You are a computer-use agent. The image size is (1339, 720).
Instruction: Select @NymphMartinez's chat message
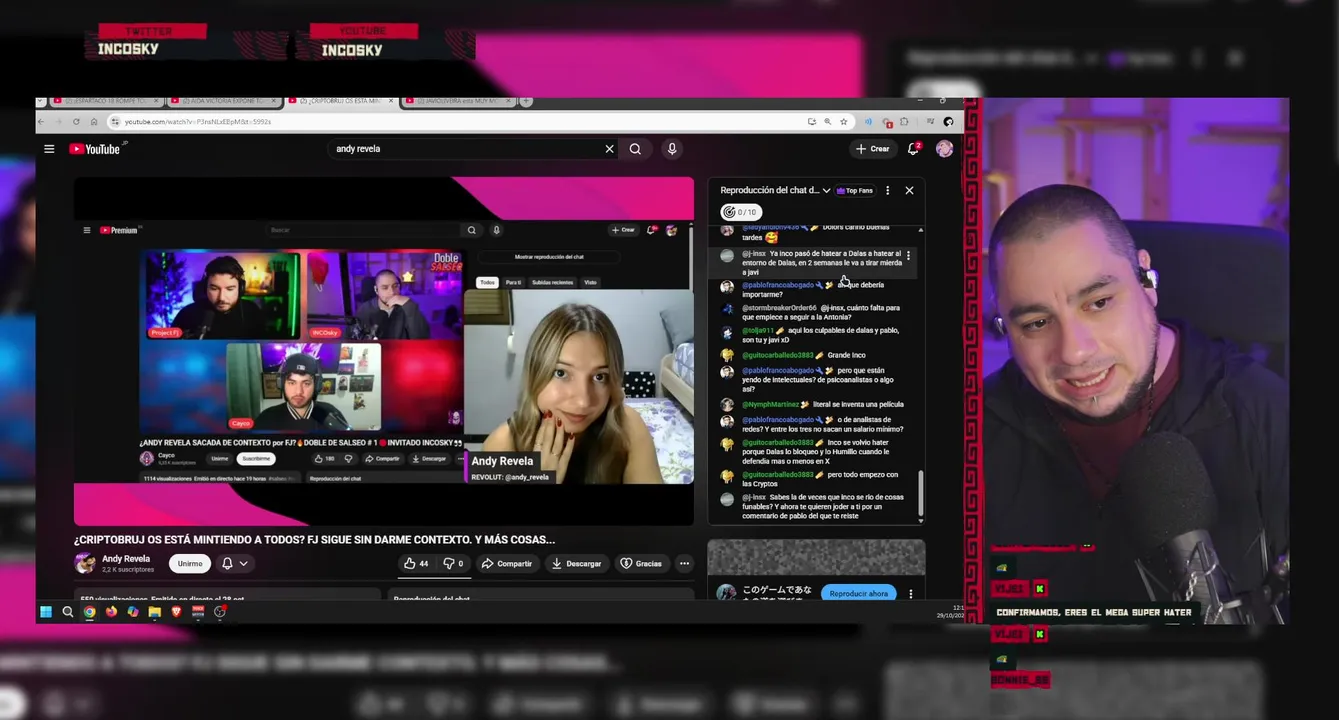[x=815, y=404]
